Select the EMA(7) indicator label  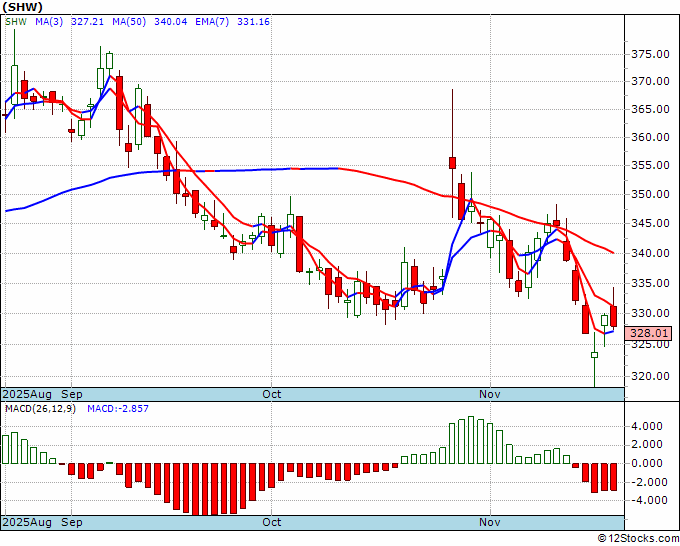[x=212, y=22]
